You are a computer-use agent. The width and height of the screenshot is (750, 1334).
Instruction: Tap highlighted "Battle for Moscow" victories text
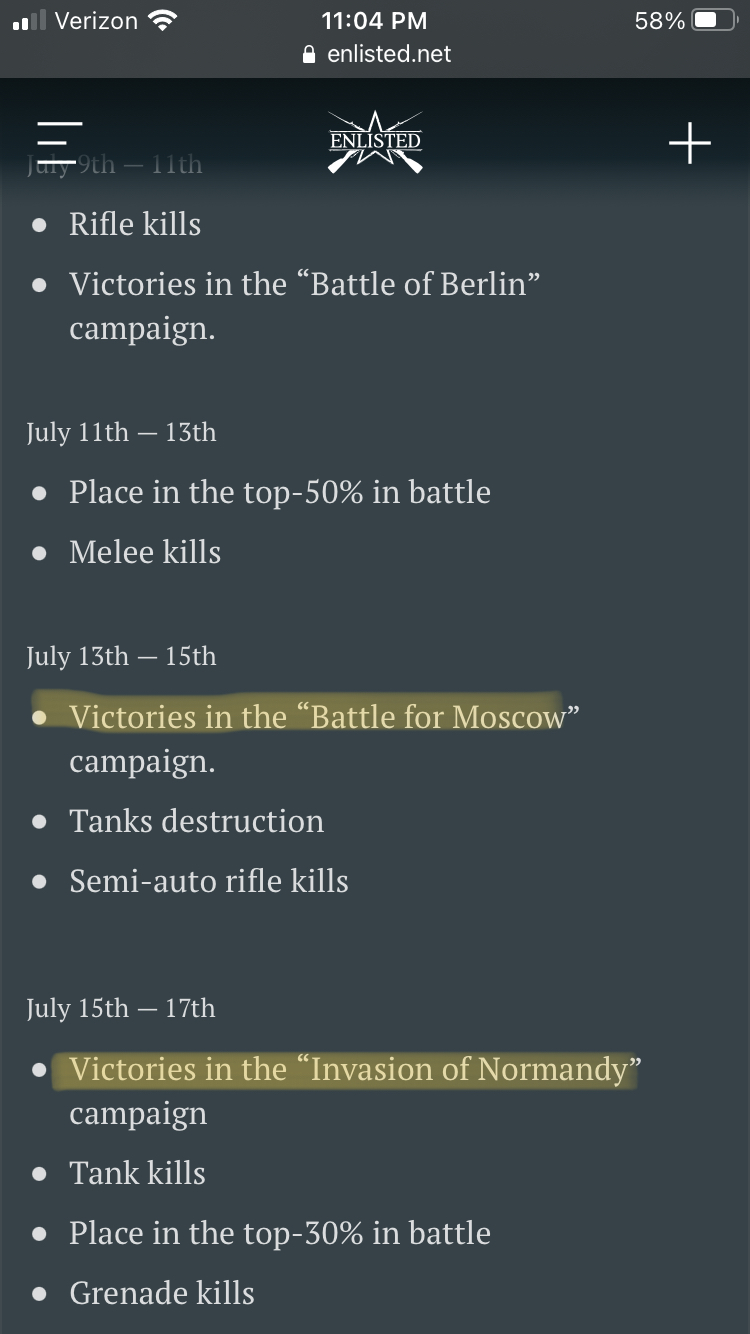316,717
